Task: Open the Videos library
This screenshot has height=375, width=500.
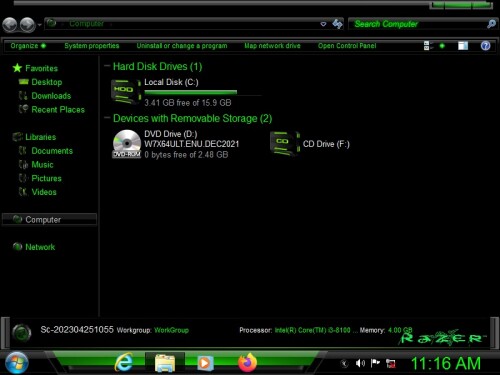Action: pos(44,192)
